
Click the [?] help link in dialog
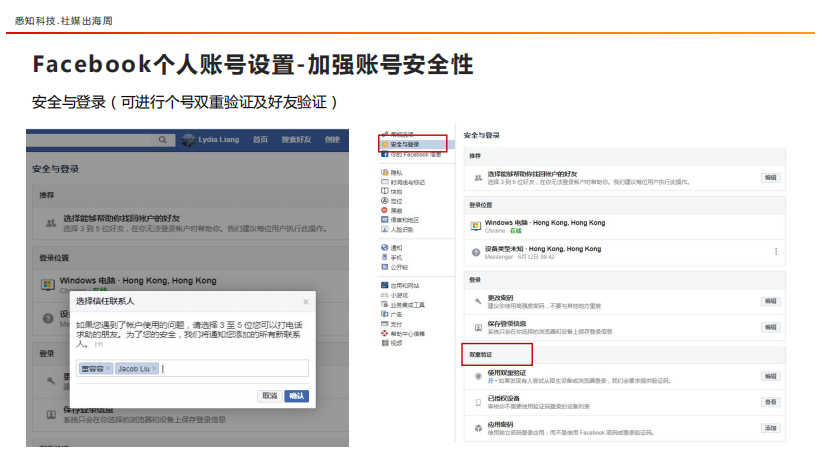(98, 345)
